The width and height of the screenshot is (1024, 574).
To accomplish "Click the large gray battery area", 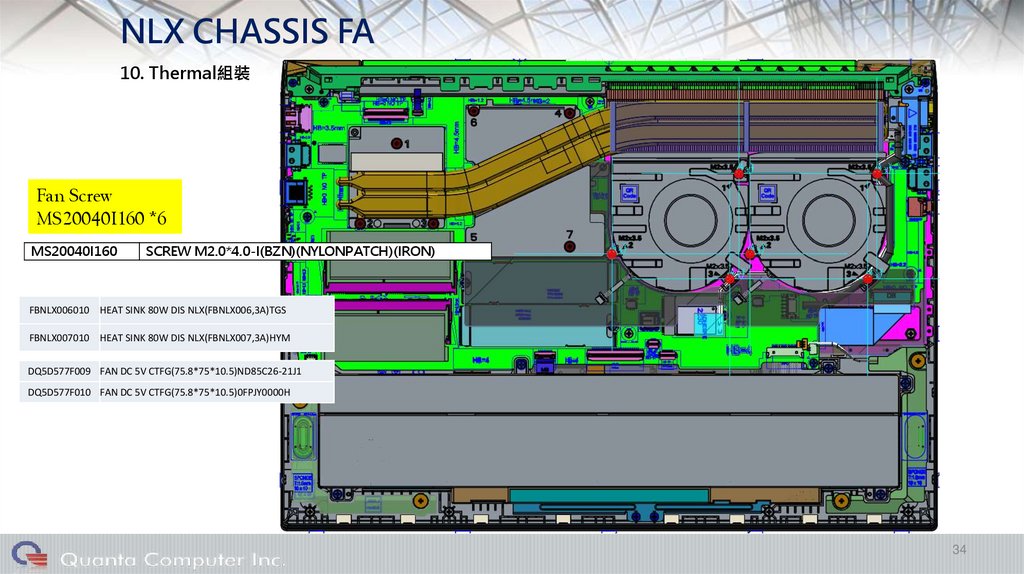I will 611,431.
